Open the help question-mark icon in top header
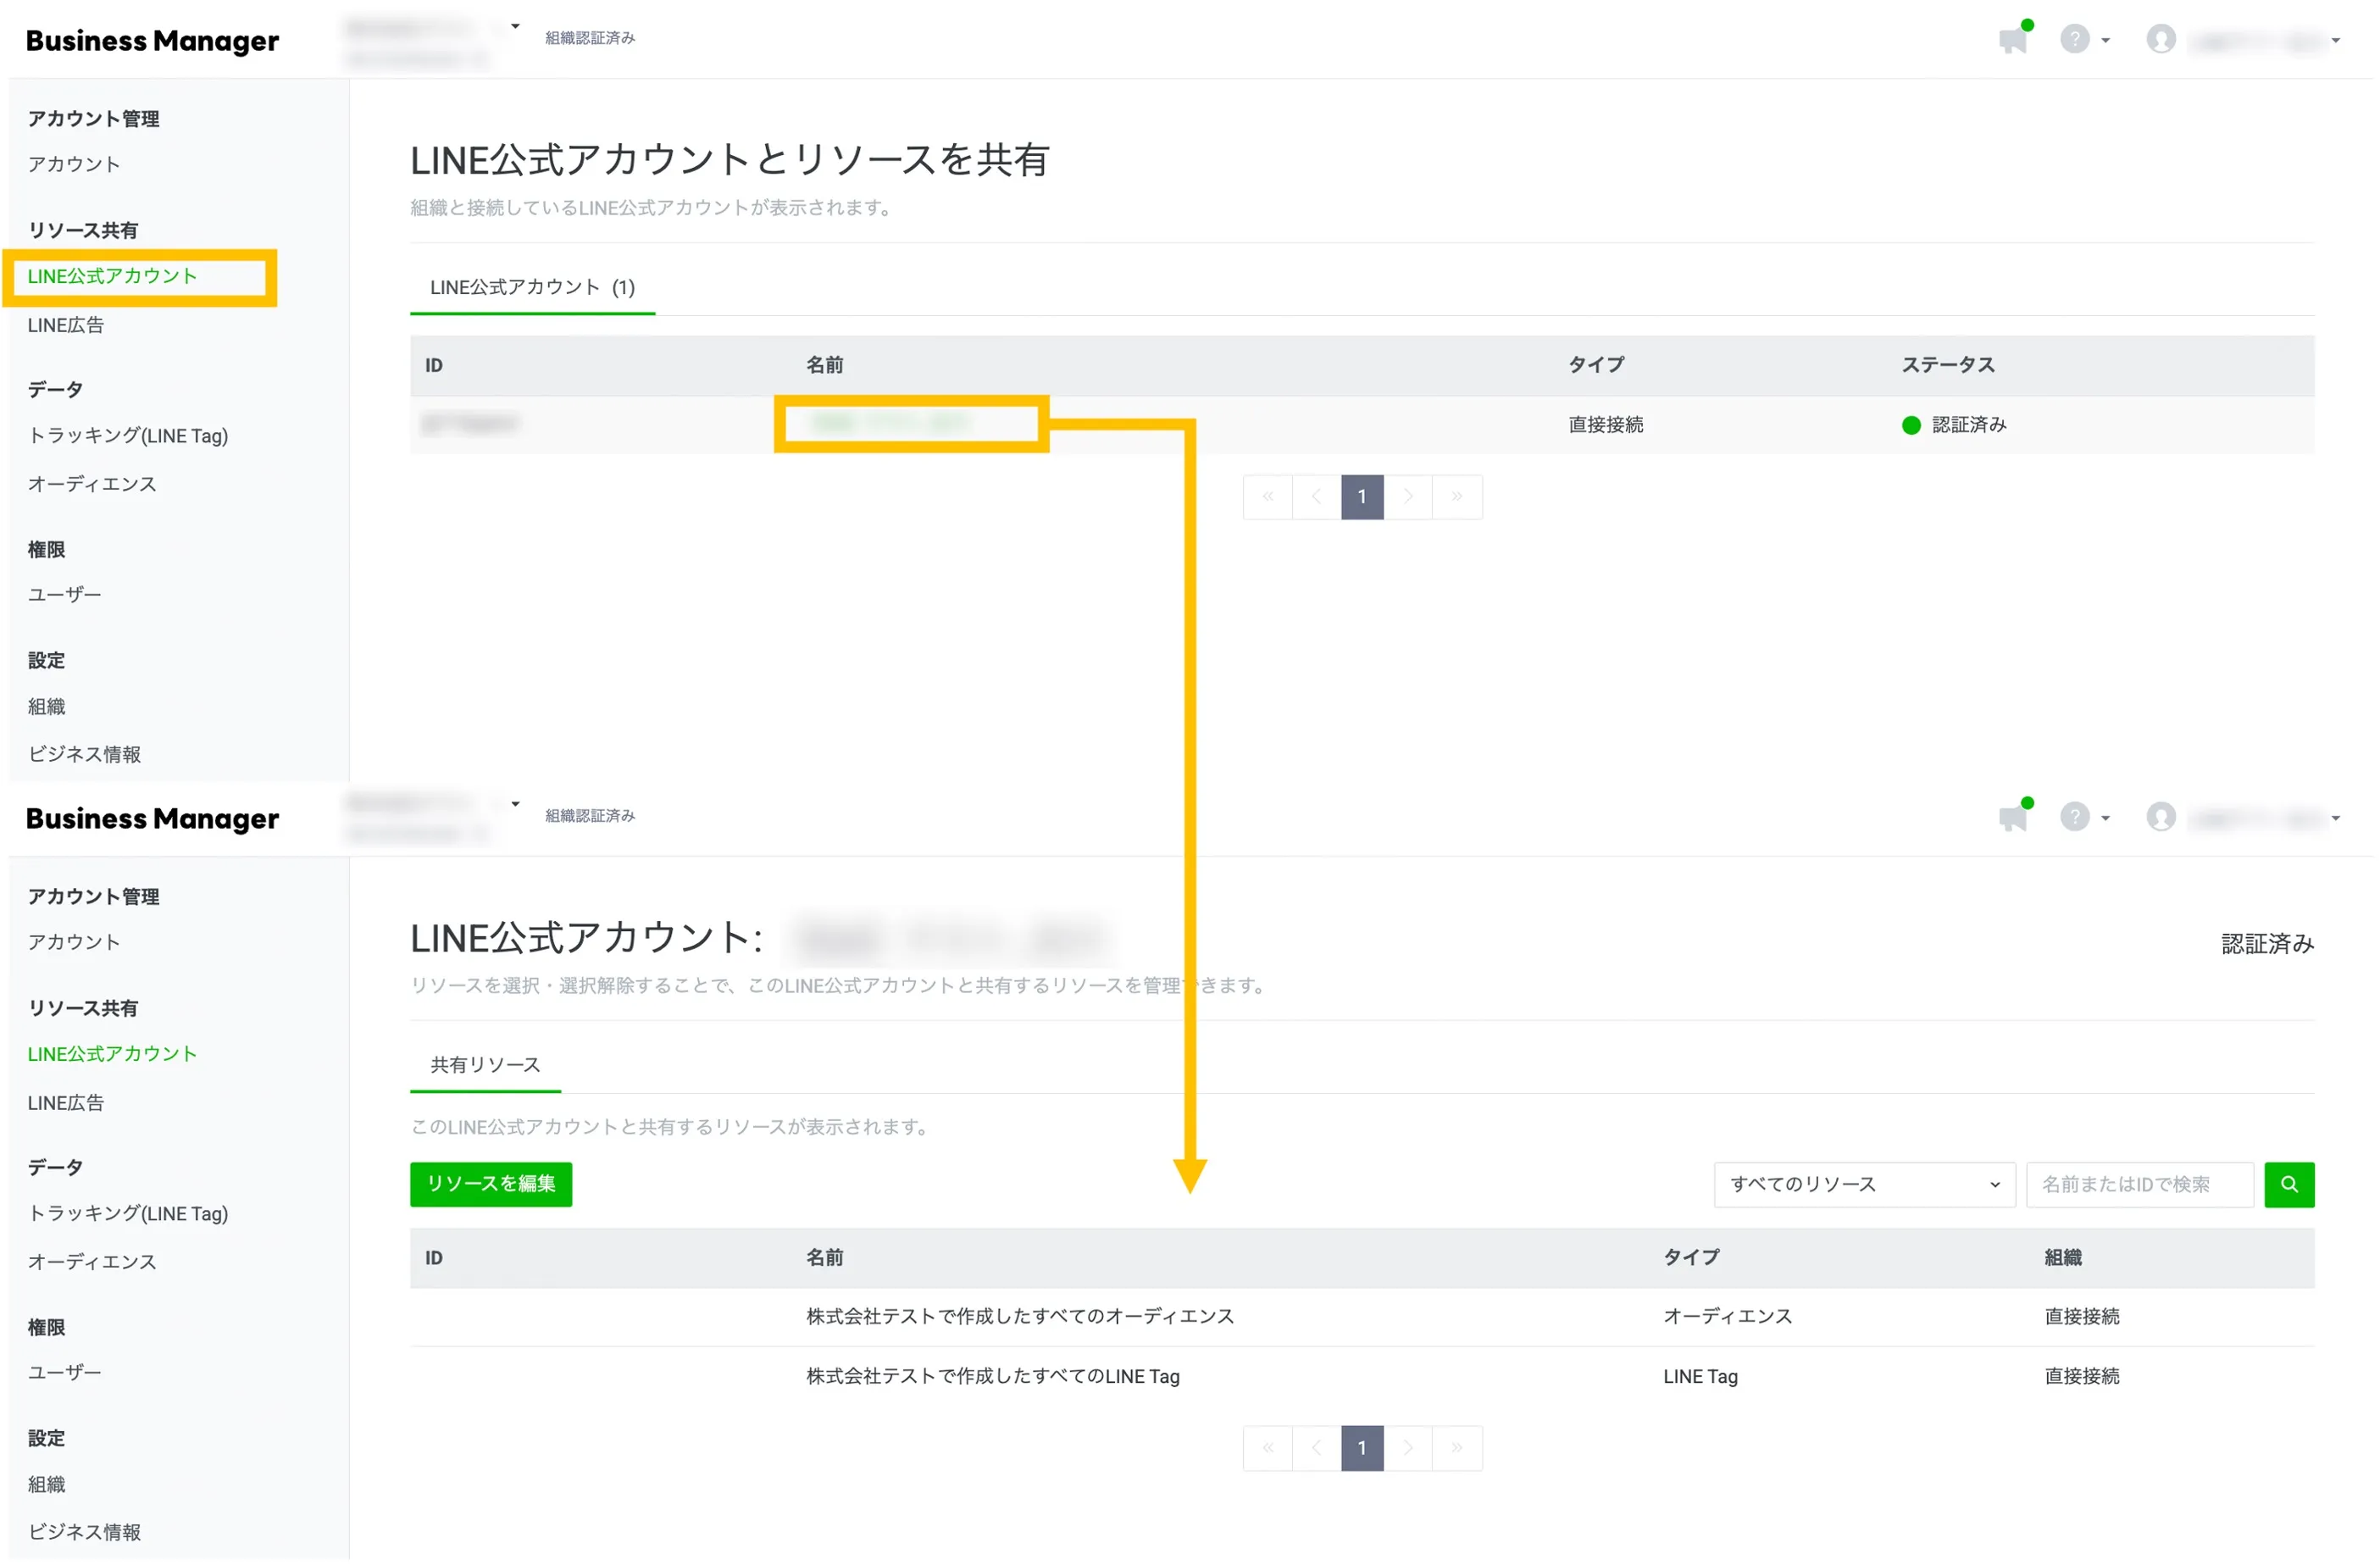2380x1565 pixels. click(2074, 39)
